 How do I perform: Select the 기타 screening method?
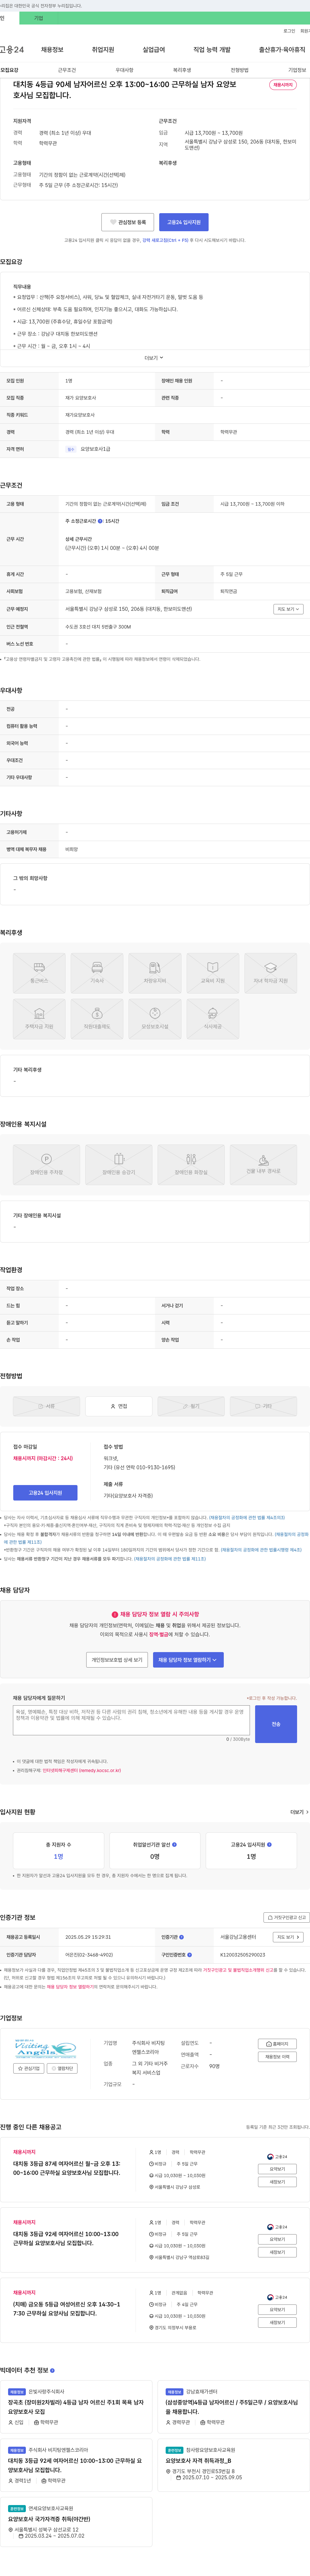263,1406
